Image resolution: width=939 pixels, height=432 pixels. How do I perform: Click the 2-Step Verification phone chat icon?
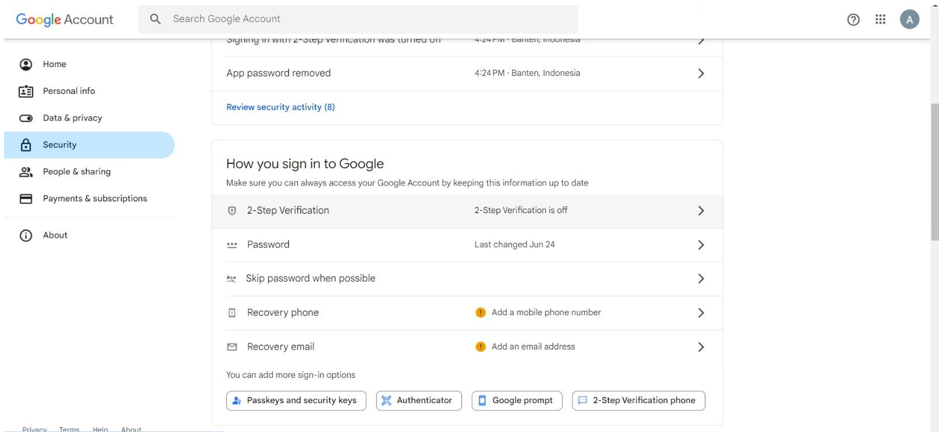[582, 400]
